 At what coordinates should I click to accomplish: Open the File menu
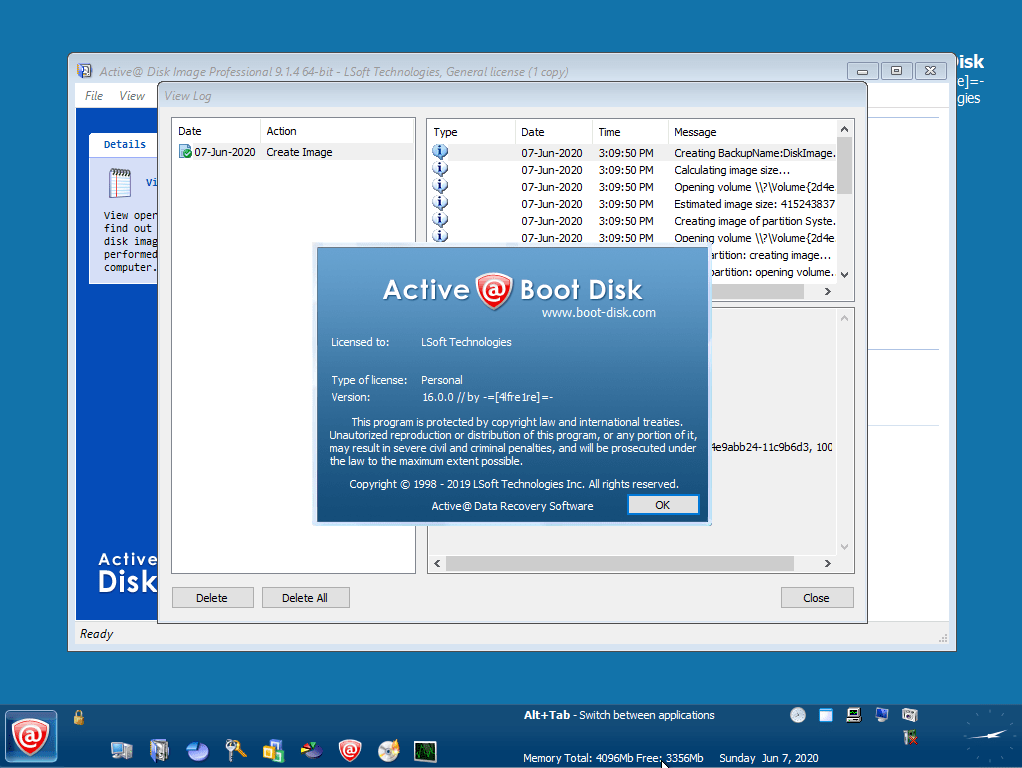93,96
